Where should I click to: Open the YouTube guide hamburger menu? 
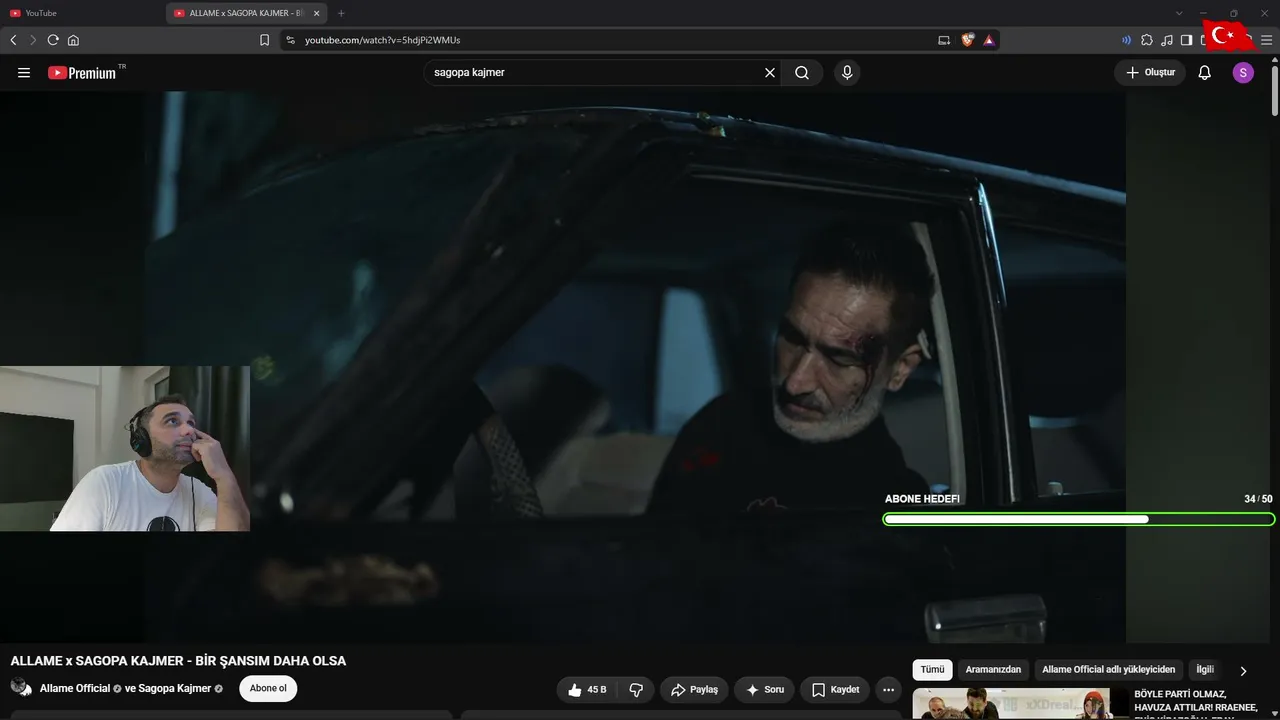click(x=24, y=73)
